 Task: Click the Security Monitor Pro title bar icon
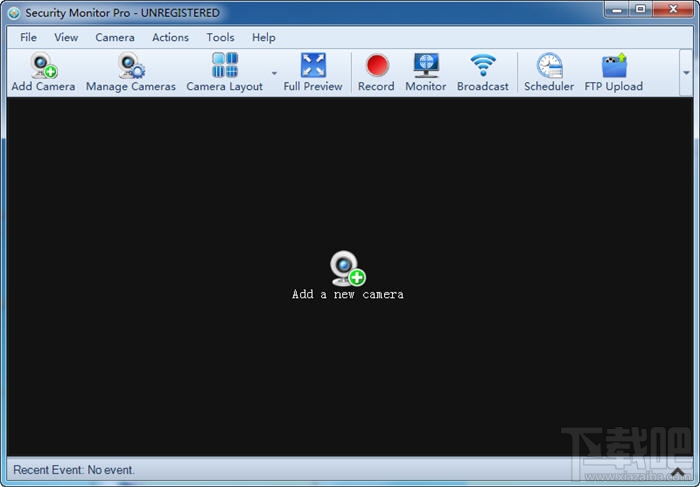pyautogui.click(x=14, y=13)
